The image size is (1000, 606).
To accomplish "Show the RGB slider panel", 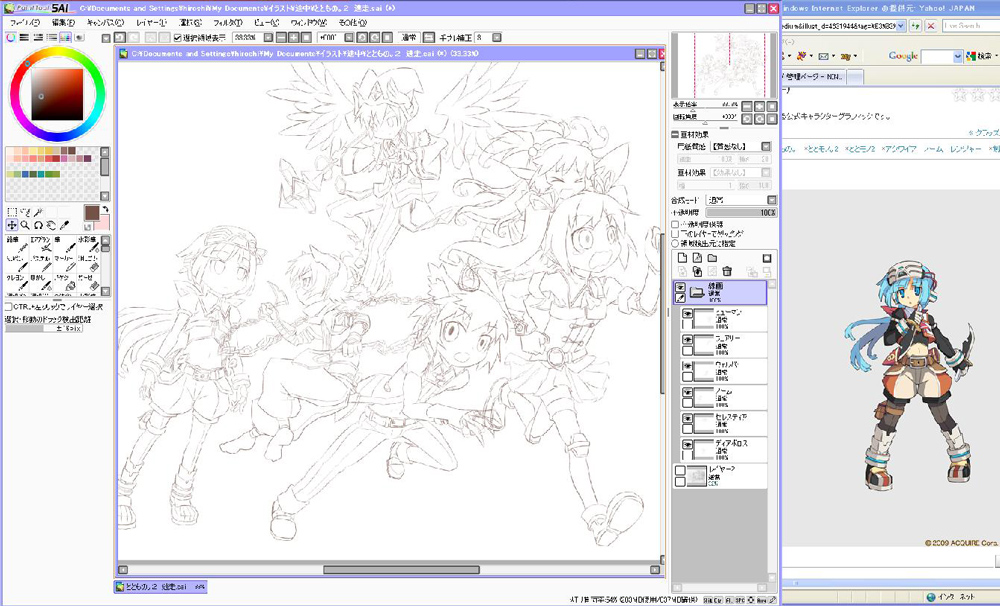I will point(24,38).
